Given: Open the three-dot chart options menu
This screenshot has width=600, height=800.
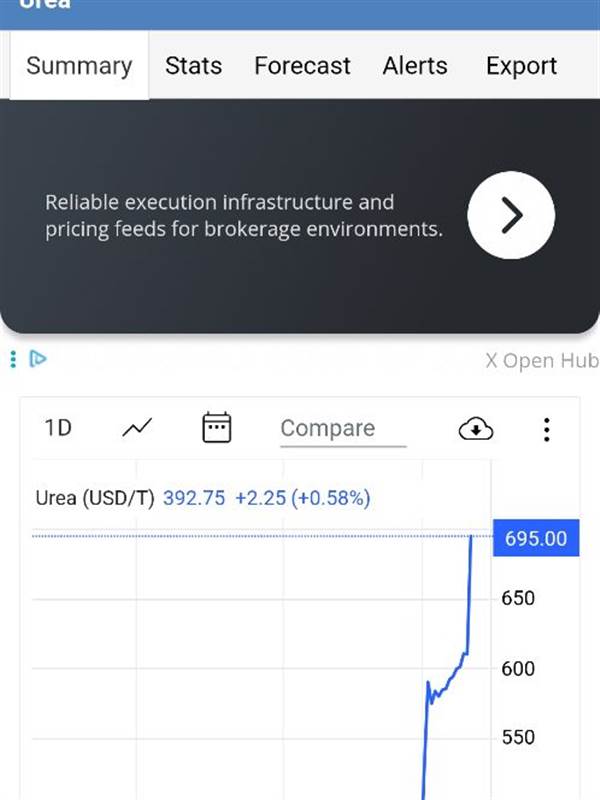Looking at the screenshot, I should [546, 429].
